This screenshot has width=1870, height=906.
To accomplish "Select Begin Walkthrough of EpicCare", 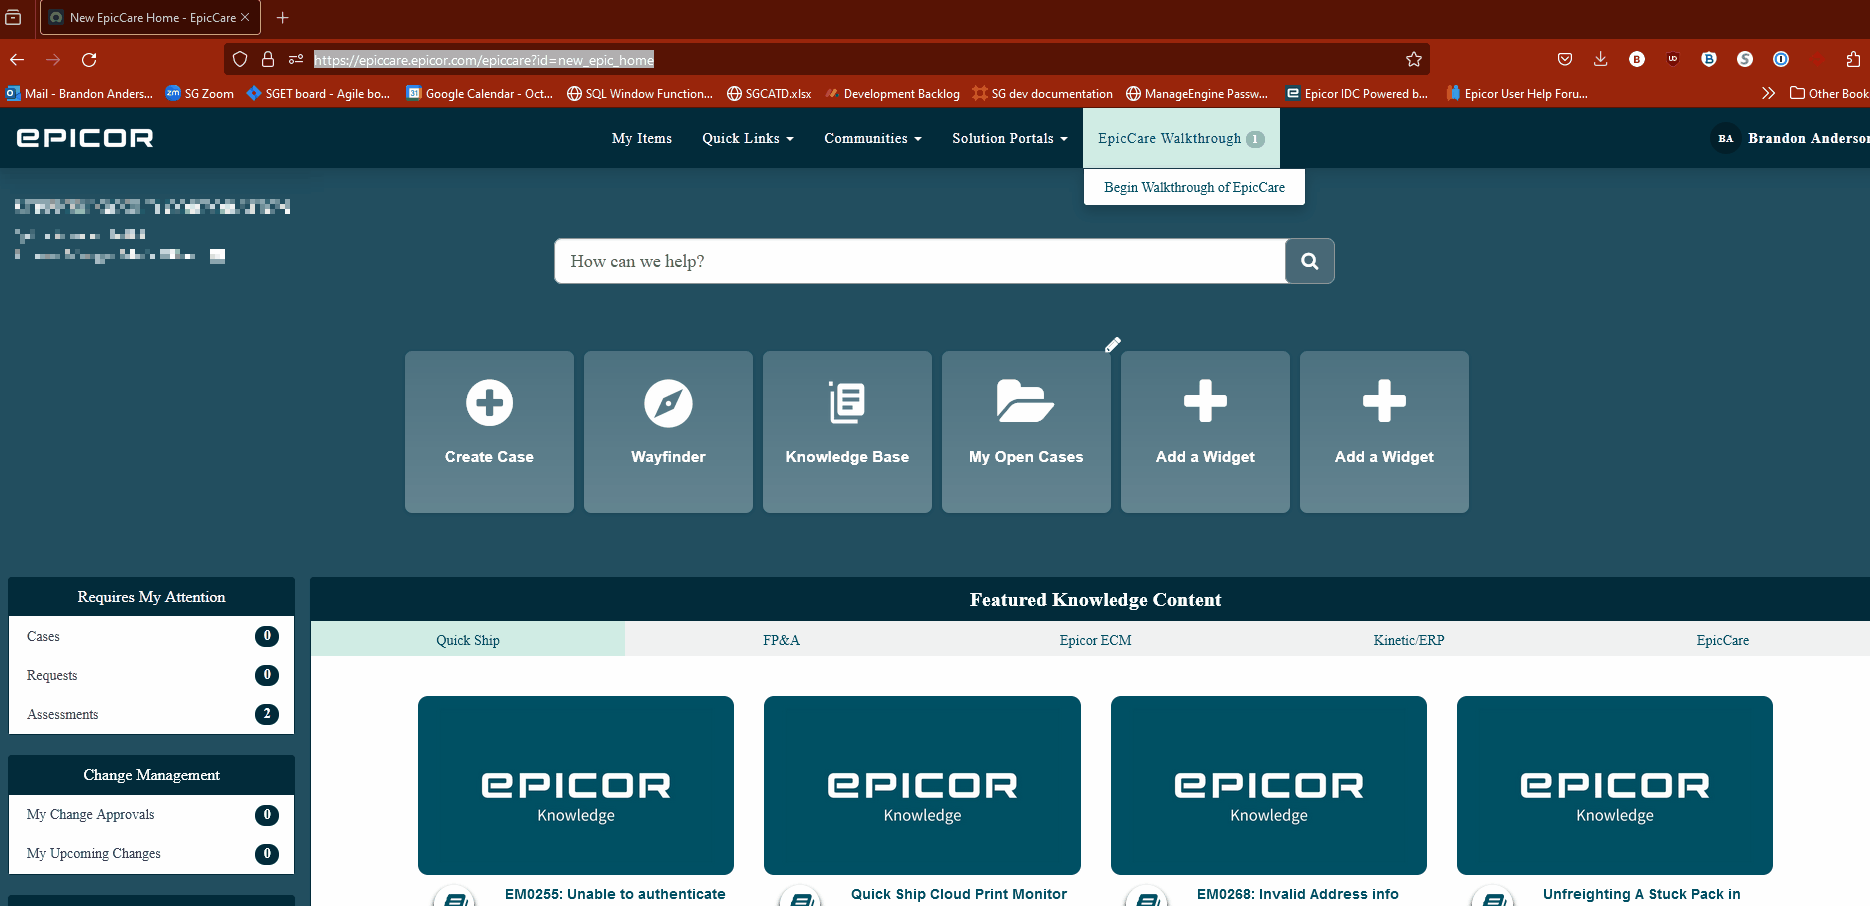I will [1194, 187].
